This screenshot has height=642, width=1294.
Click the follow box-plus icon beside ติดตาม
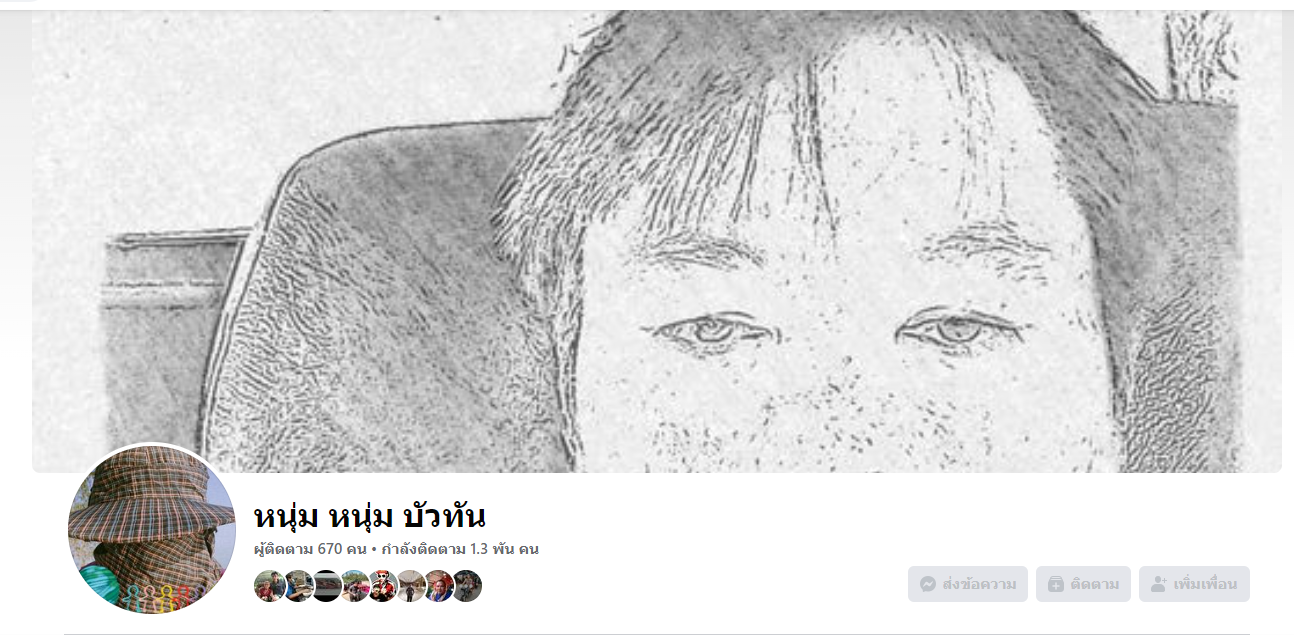[x=1055, y=584]
